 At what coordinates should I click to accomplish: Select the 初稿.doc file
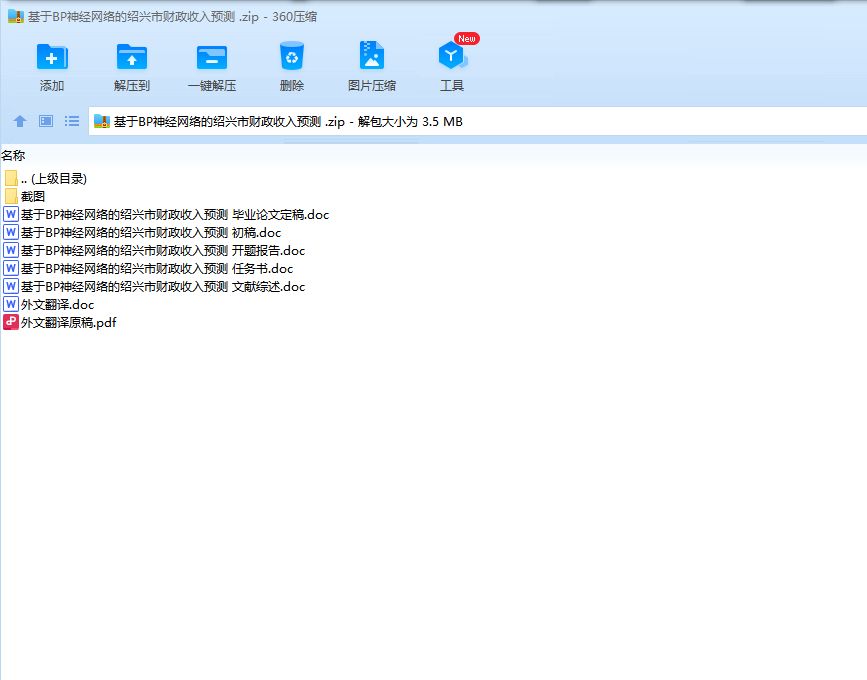pos(143,232)
